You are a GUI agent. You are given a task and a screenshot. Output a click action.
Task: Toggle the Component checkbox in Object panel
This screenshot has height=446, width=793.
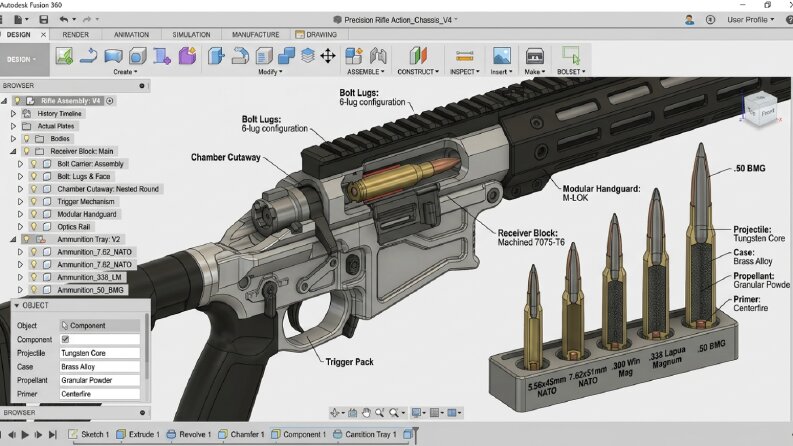65,339
